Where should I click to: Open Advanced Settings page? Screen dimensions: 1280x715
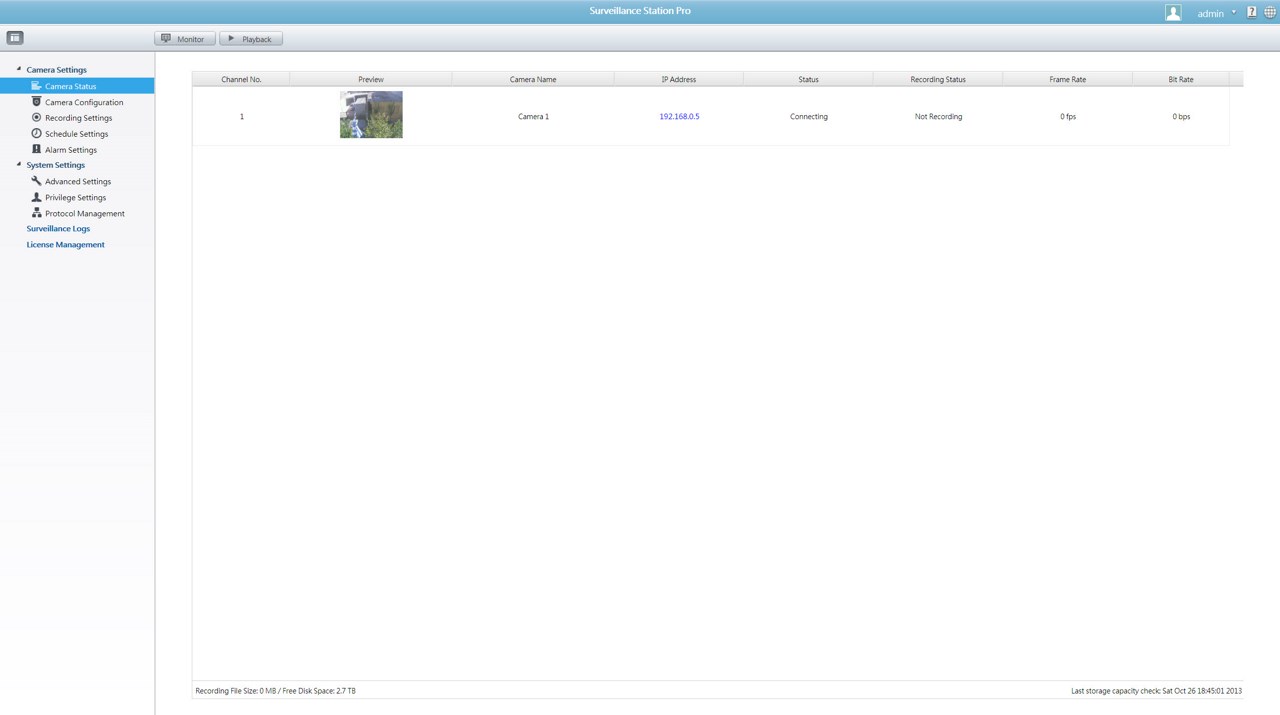78,182
